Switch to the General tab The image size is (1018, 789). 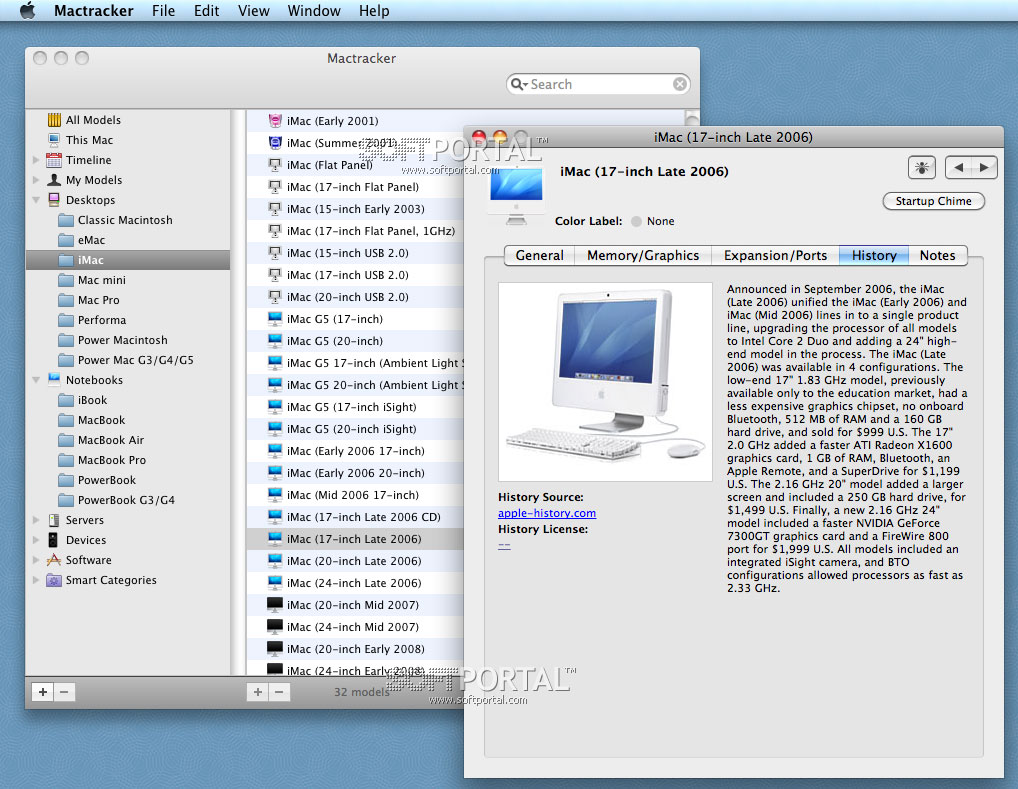(x=540, y=255)
